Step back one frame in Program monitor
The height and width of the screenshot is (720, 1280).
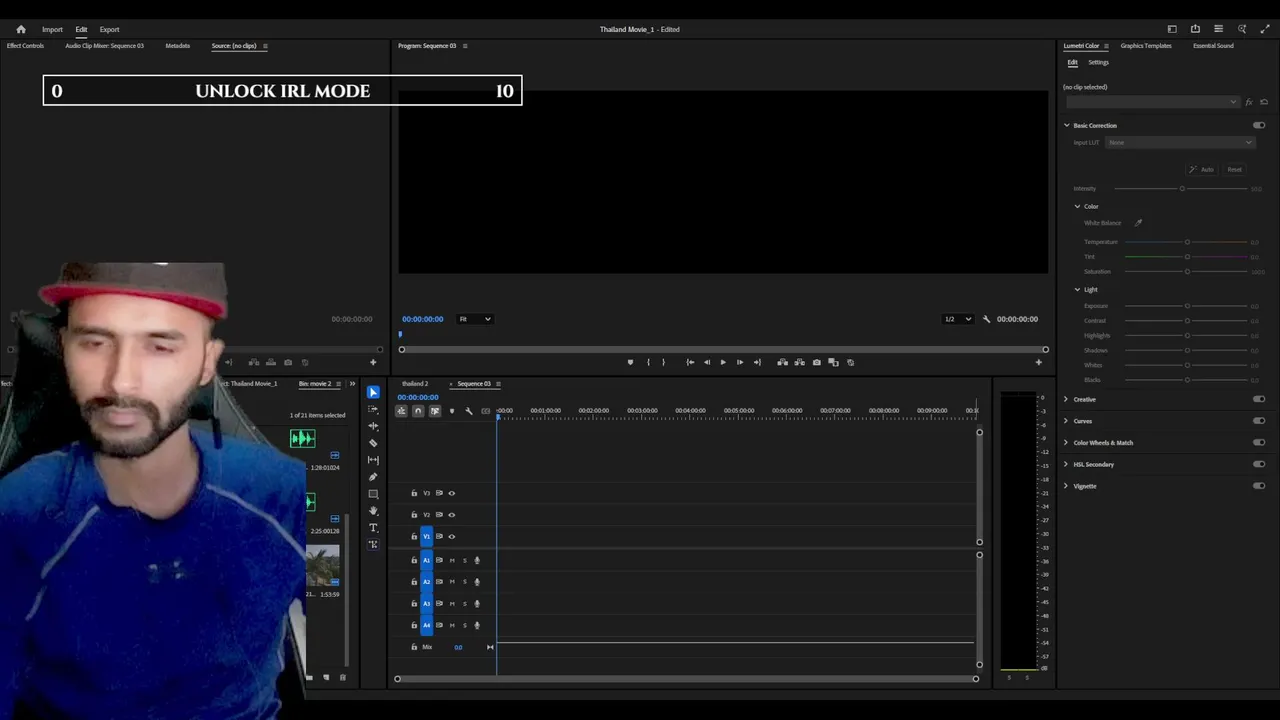[x=706, y=362]
